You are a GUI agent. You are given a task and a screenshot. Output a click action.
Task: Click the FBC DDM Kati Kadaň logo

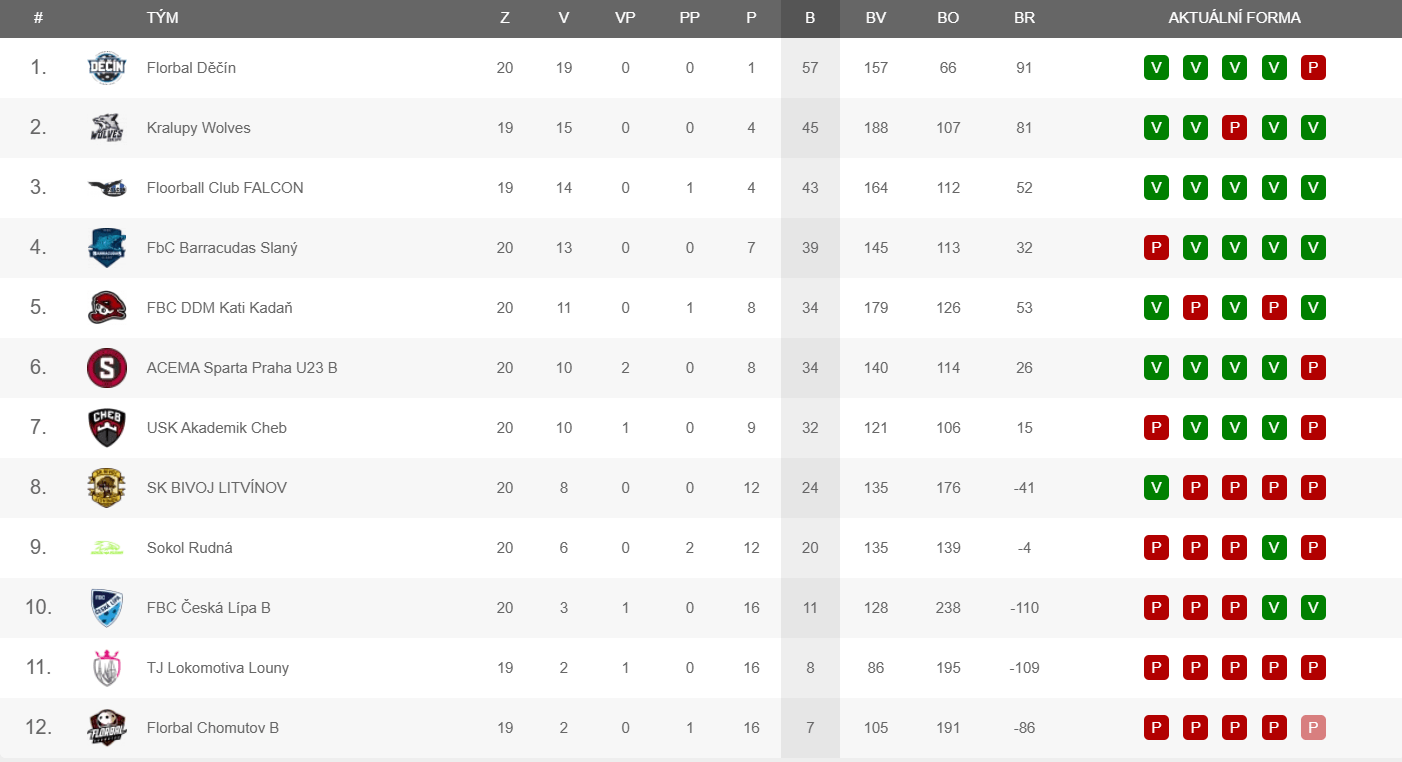pyautogui.click(x=107, y=308)
